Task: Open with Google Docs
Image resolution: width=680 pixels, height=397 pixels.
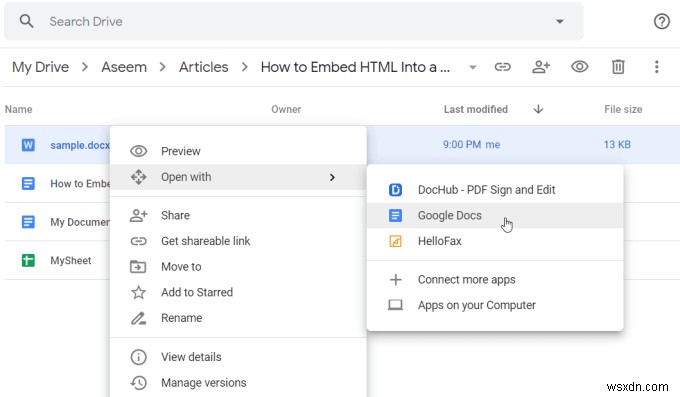Action: (495, 215)
